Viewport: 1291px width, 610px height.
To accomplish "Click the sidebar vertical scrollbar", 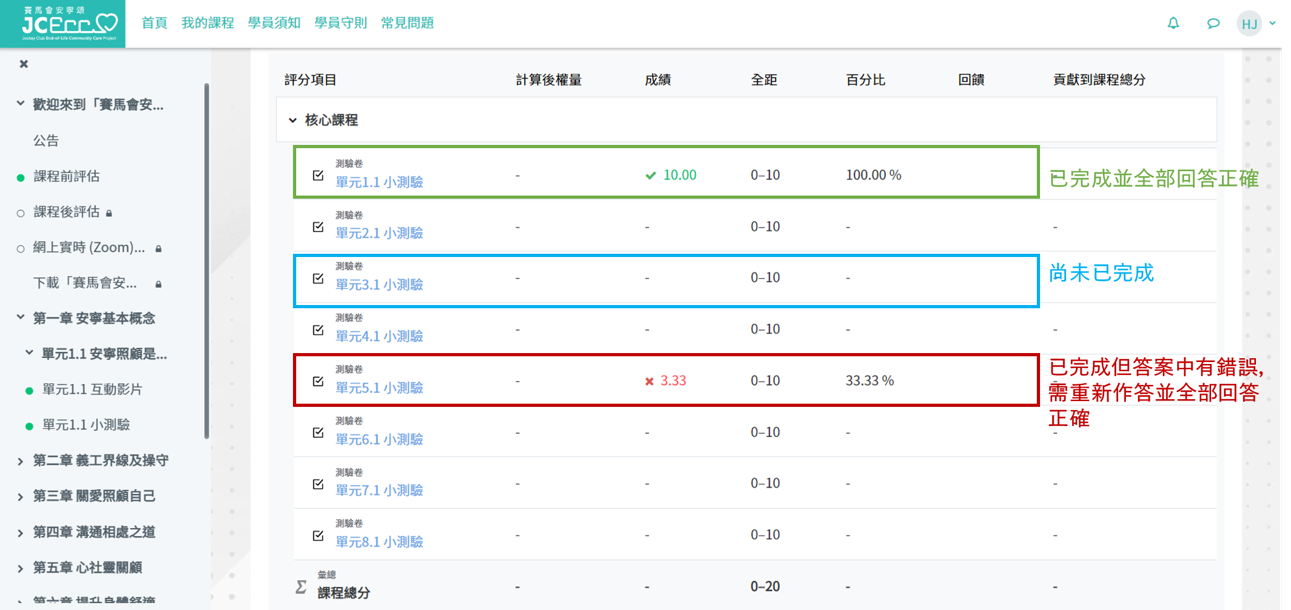I will (207, 260).
